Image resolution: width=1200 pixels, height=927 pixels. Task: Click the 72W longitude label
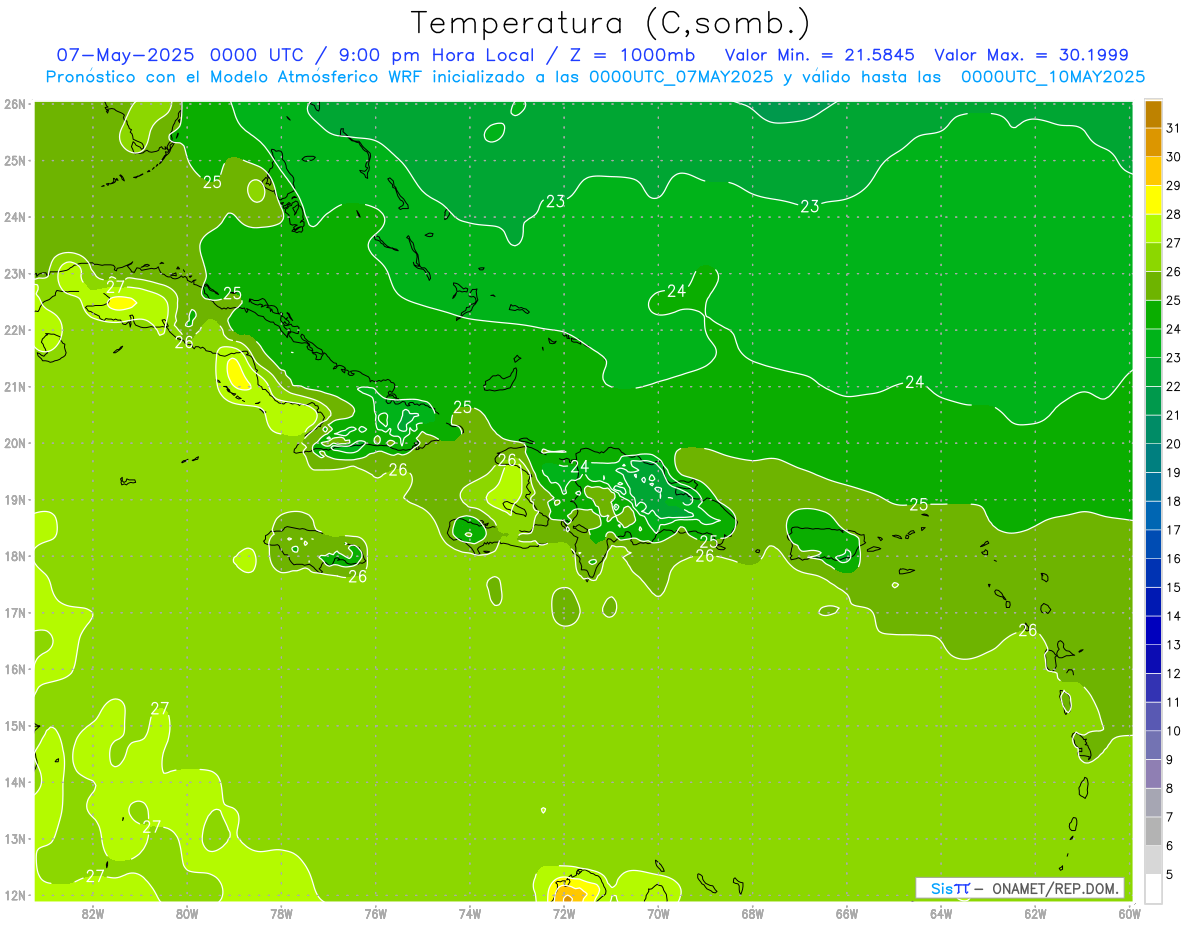[564, 913]
